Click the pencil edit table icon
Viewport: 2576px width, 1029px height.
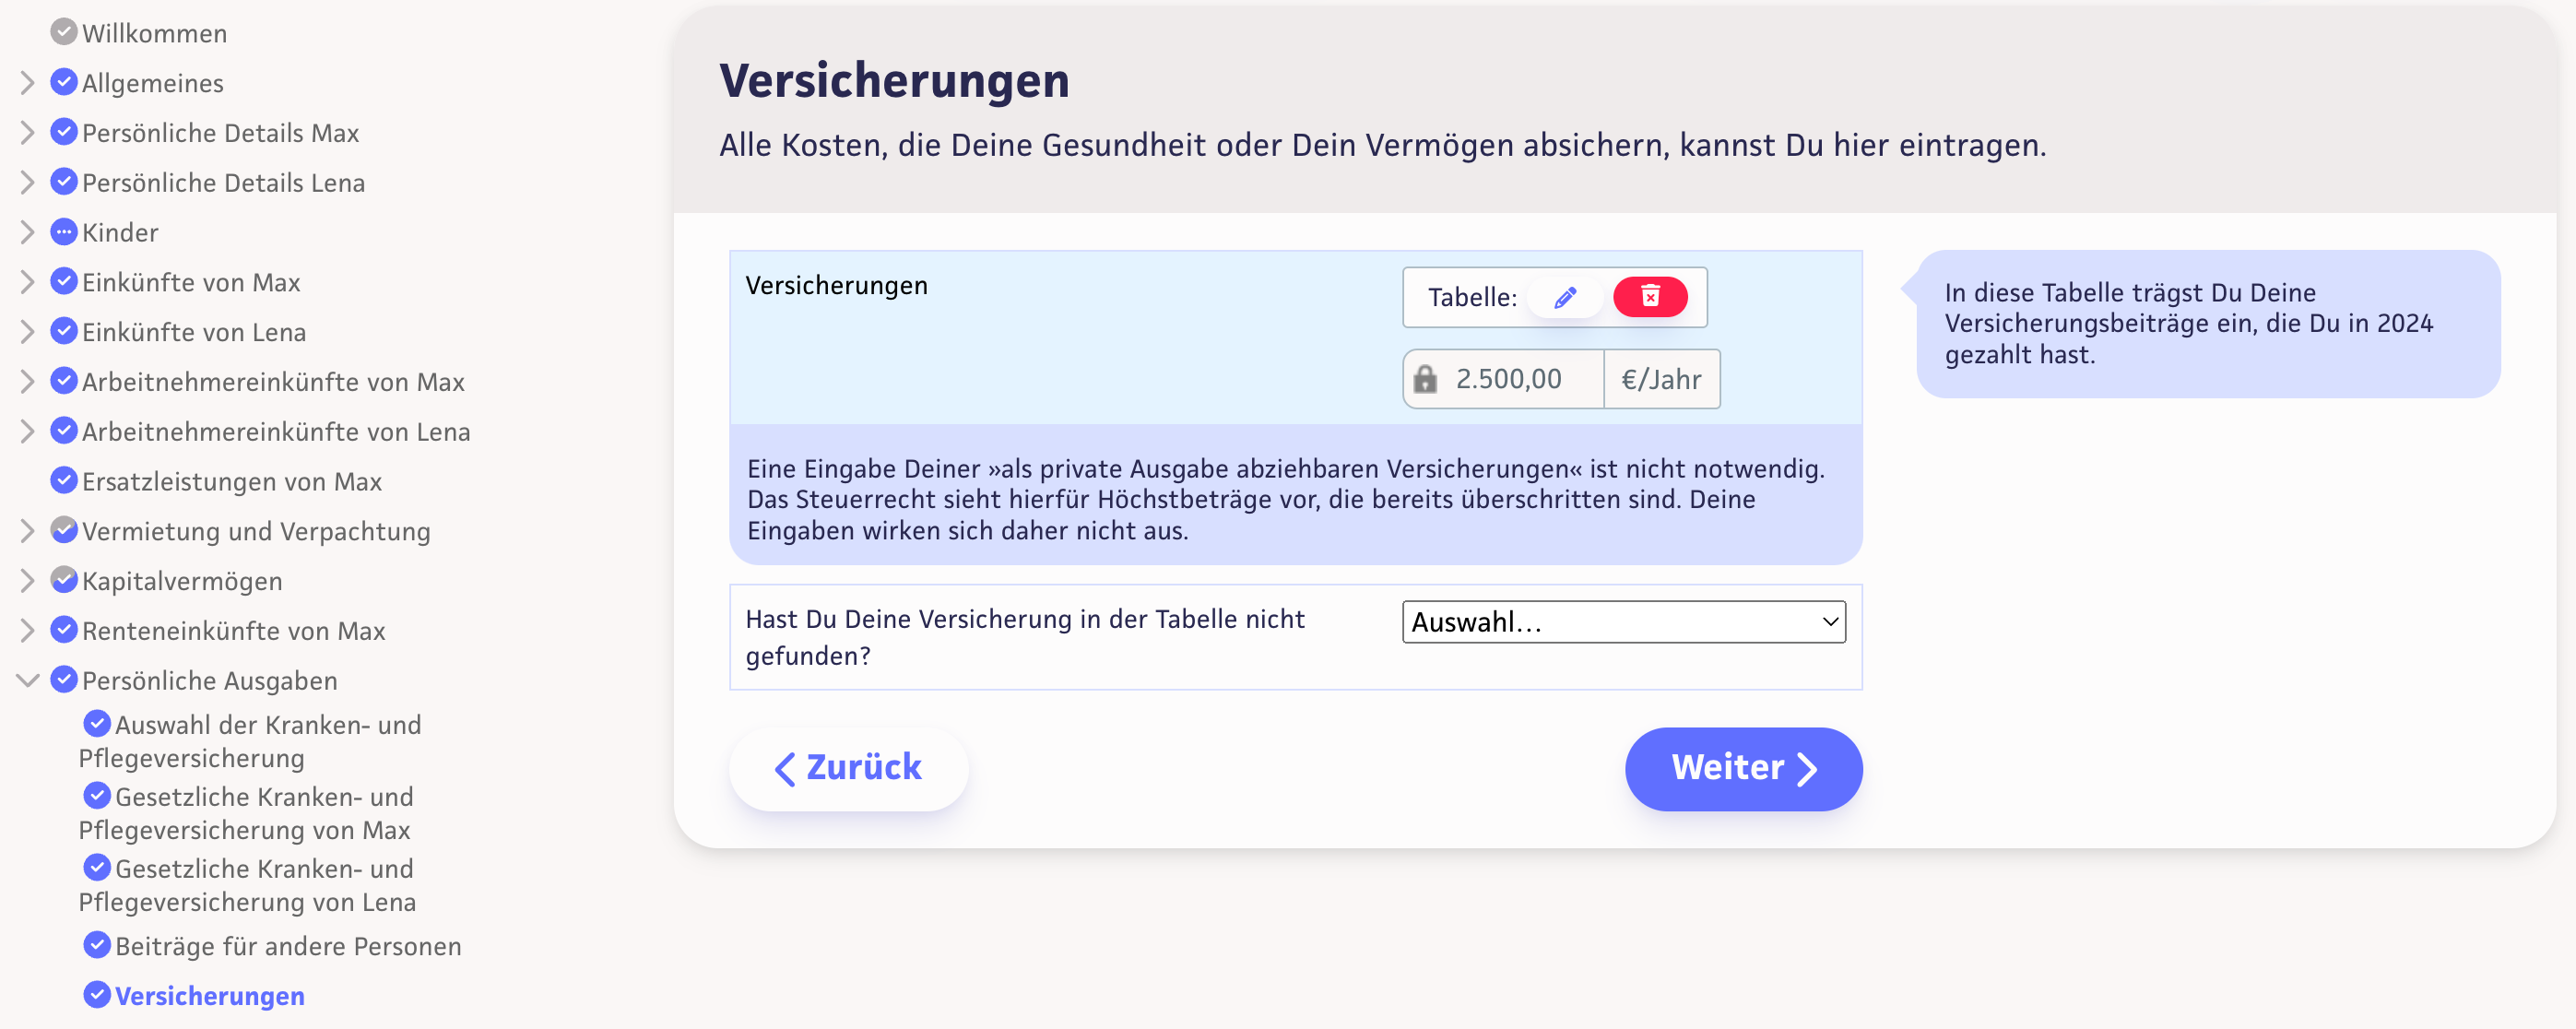[1565, 297]
